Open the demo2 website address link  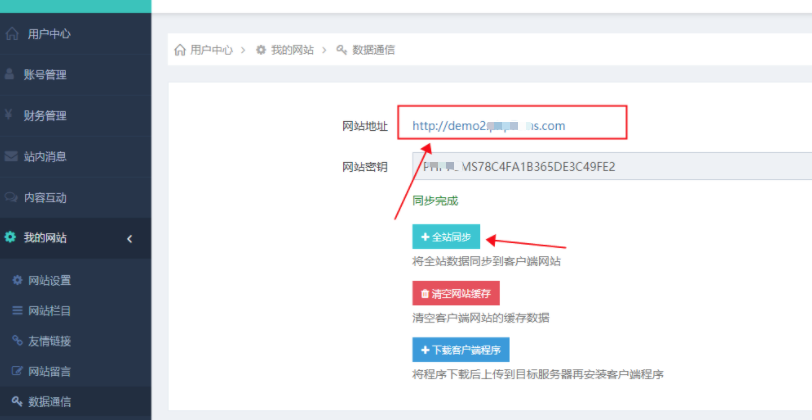(489, 126)
